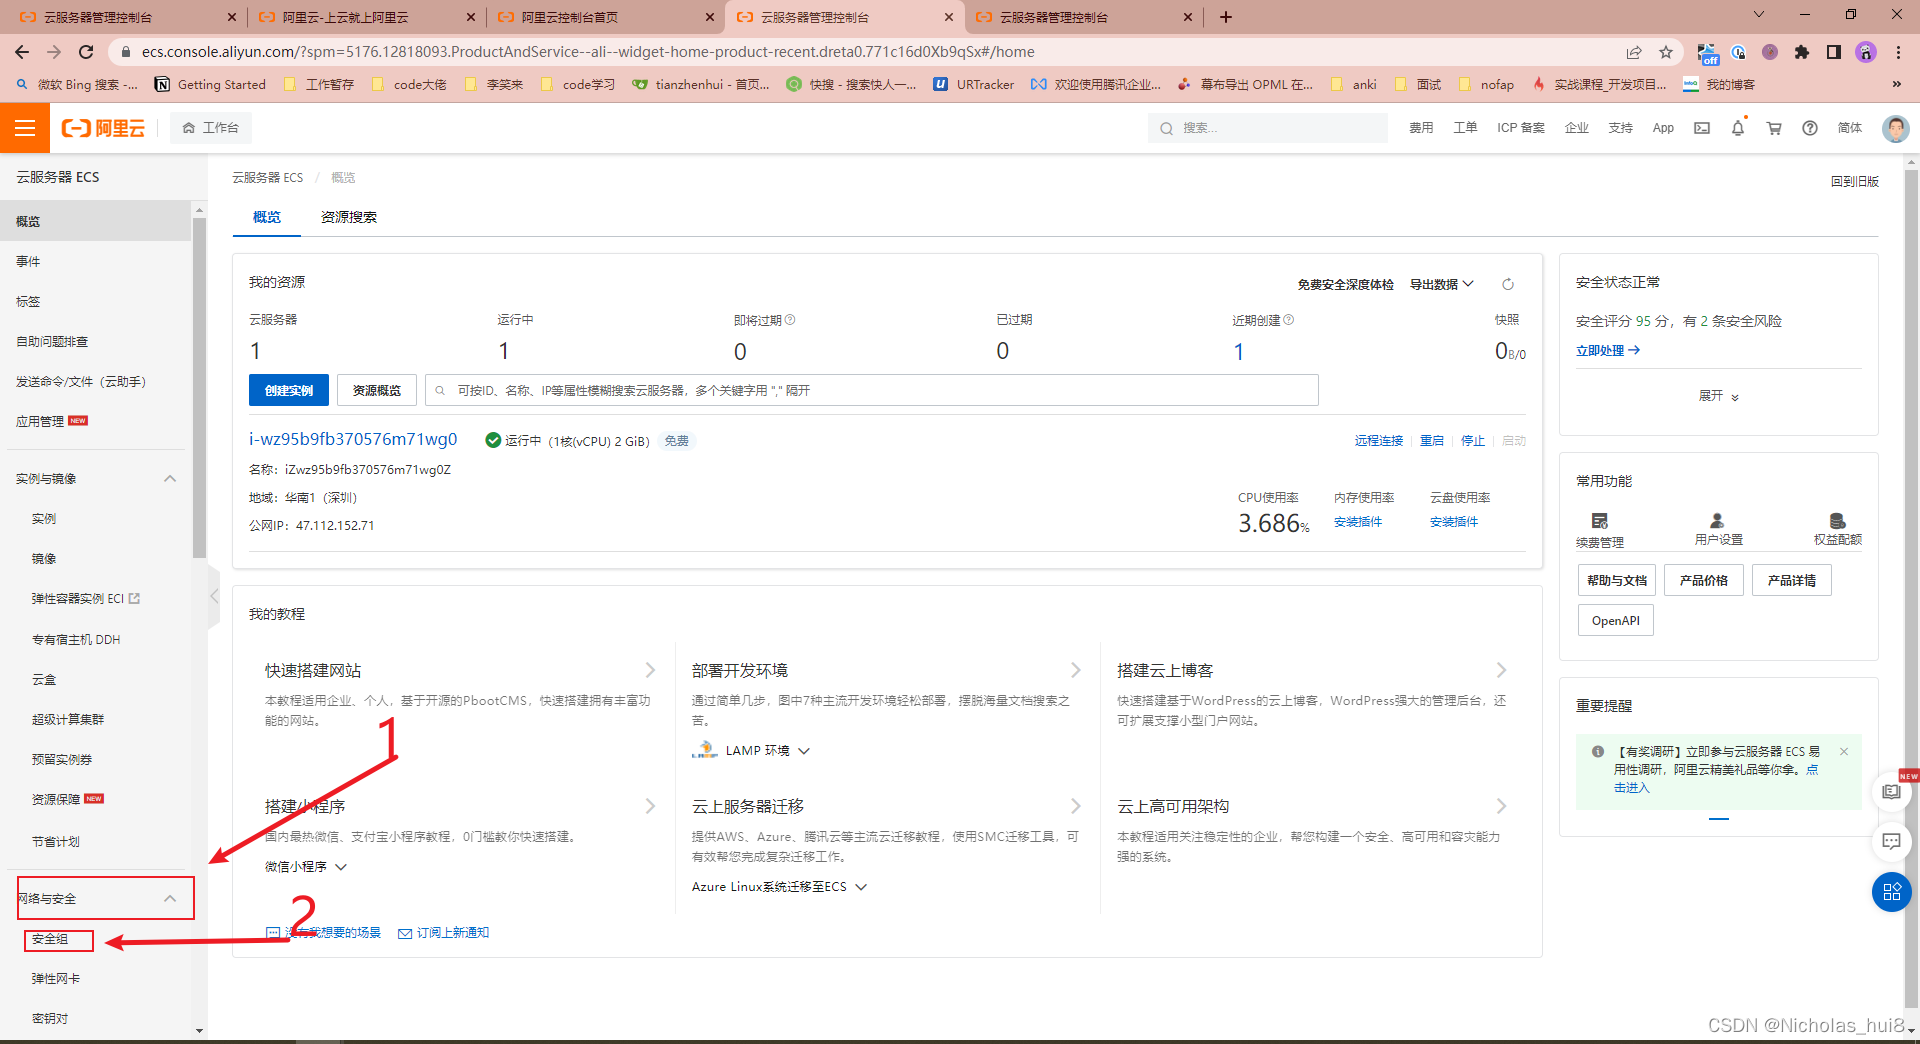Open 费用 in the top navigation
Screen dimensions: 1920x1044
pos(1421,128)
